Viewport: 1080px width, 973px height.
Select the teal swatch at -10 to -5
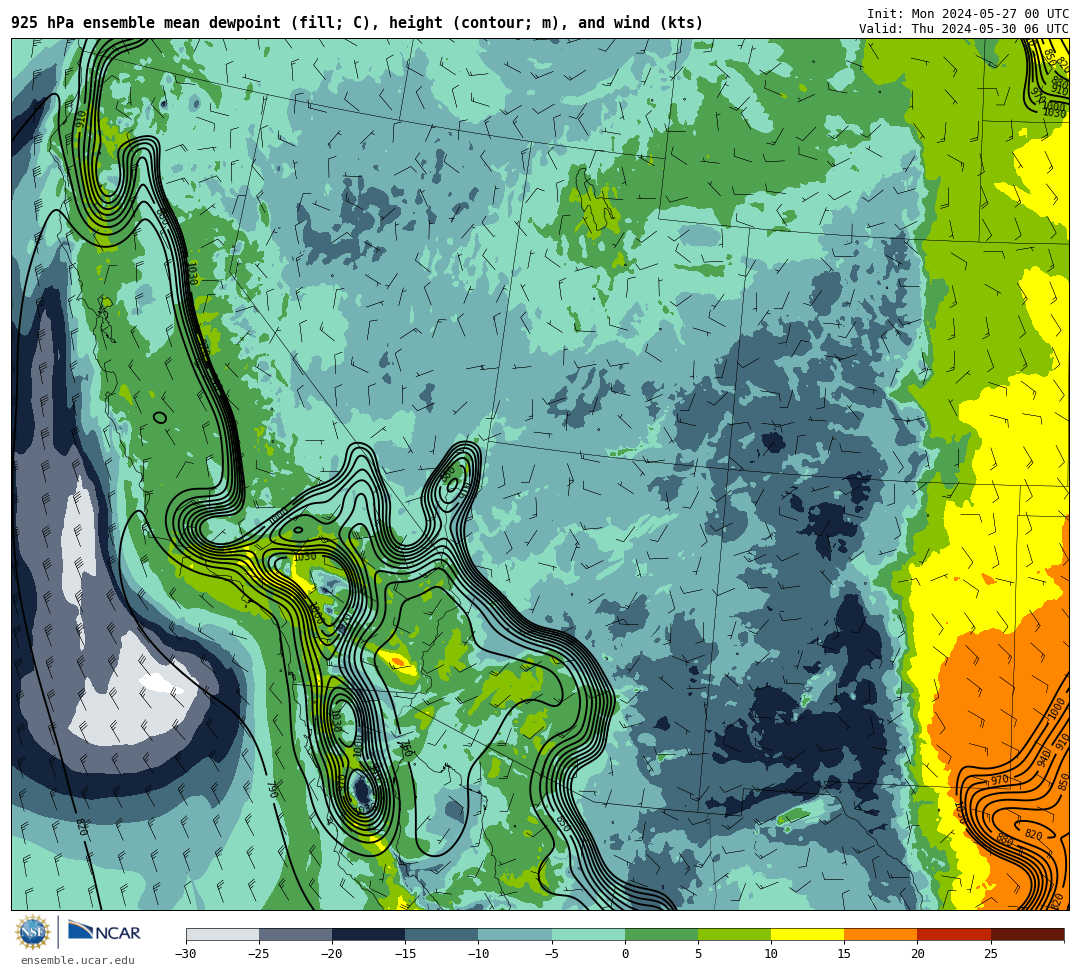515,934
